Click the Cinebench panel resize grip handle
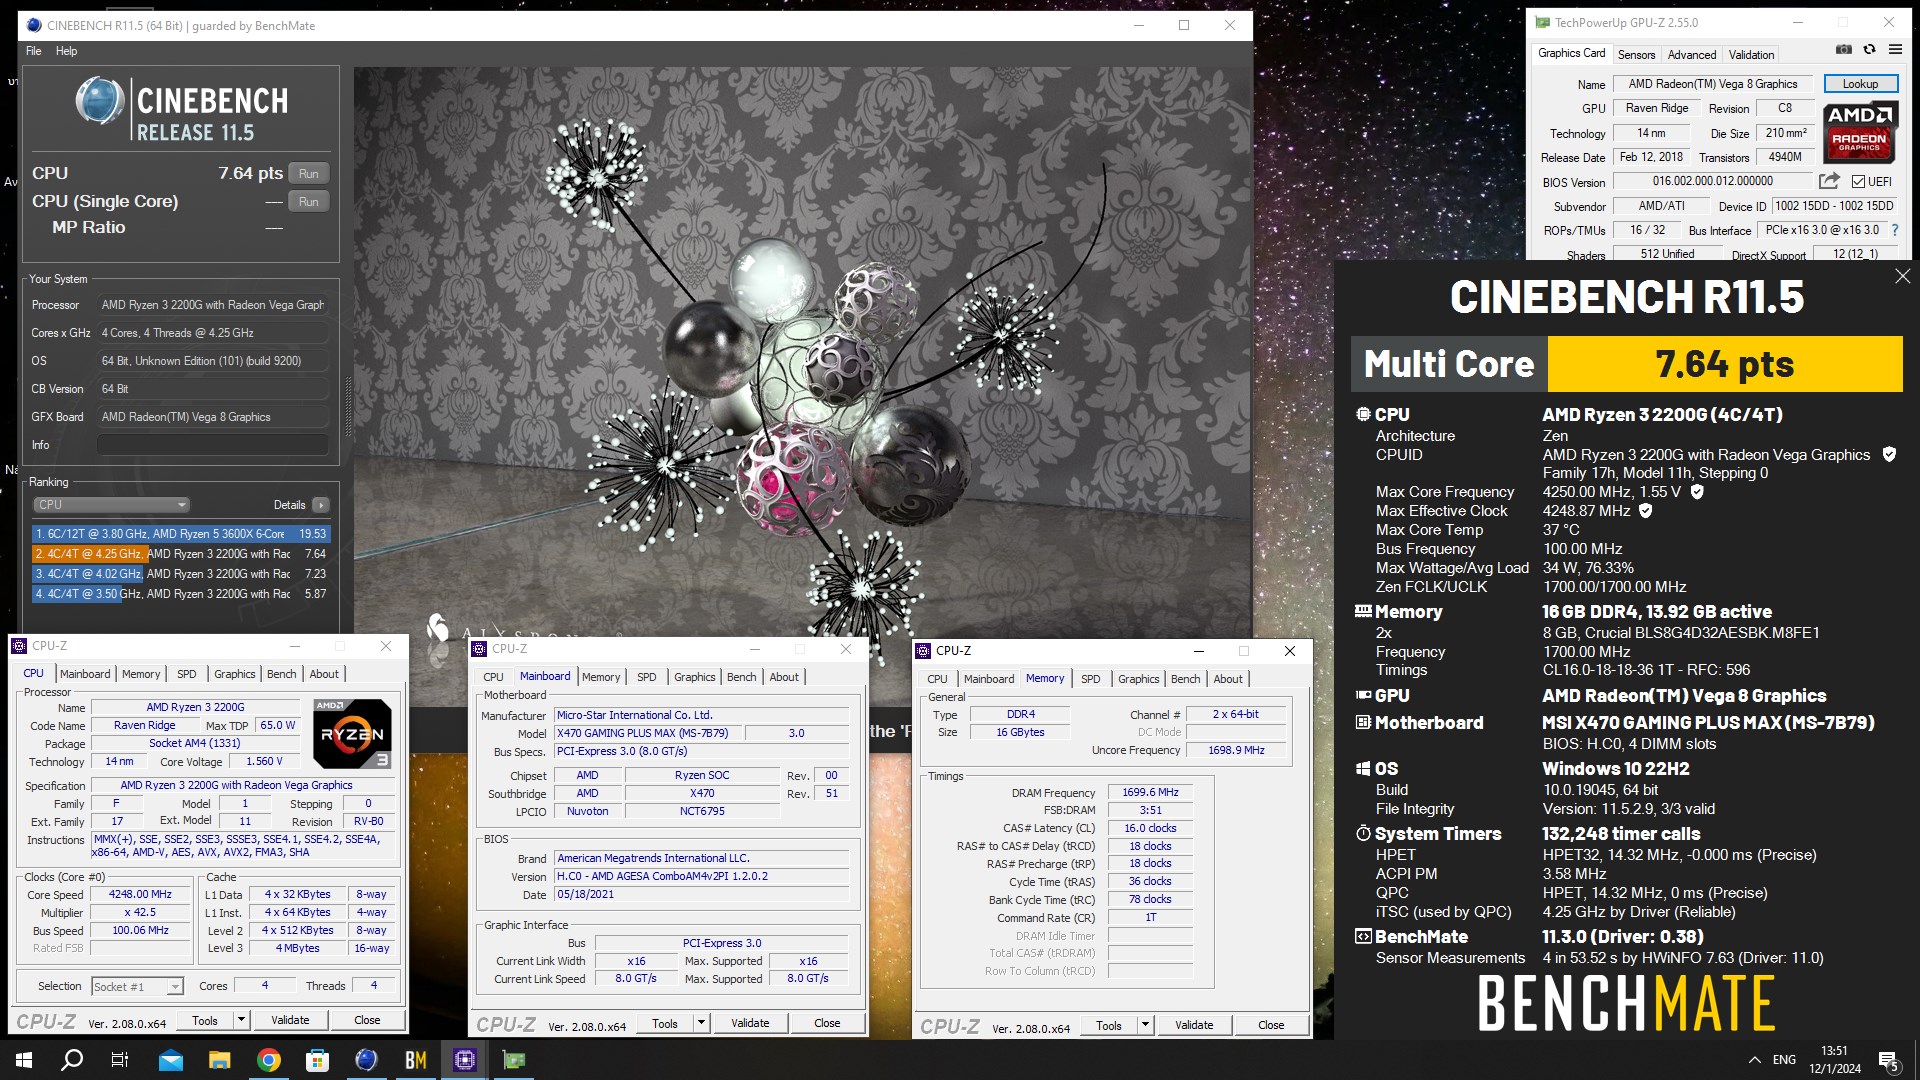Image resolution: width=1920 pixels, height=1080 pixels. coord(348,406)
